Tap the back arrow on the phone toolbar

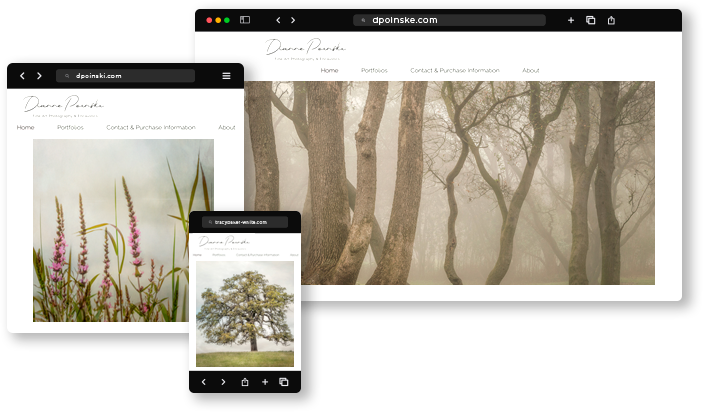pos(204,382)
